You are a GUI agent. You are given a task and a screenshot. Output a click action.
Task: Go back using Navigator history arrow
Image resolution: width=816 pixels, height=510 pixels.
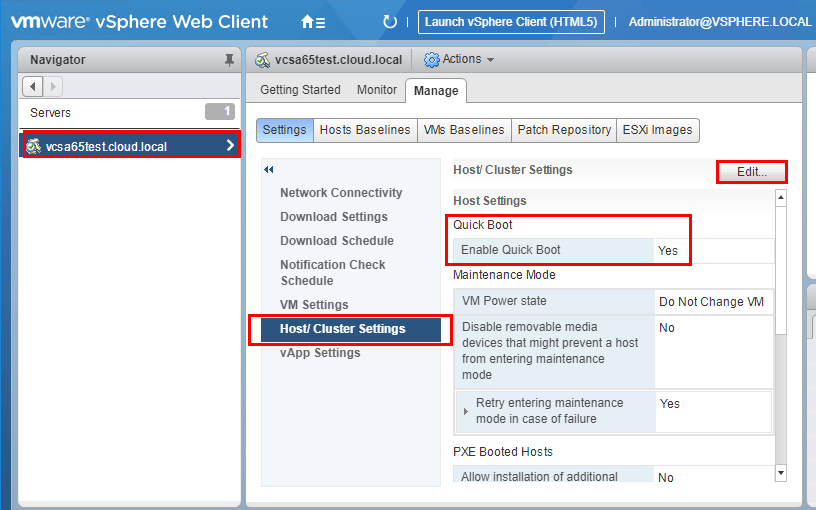click(x=33, y=87)
